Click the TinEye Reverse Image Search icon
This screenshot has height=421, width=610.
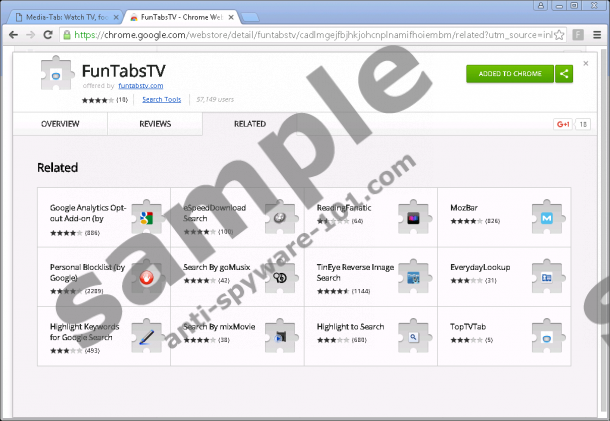click(413, 277)
